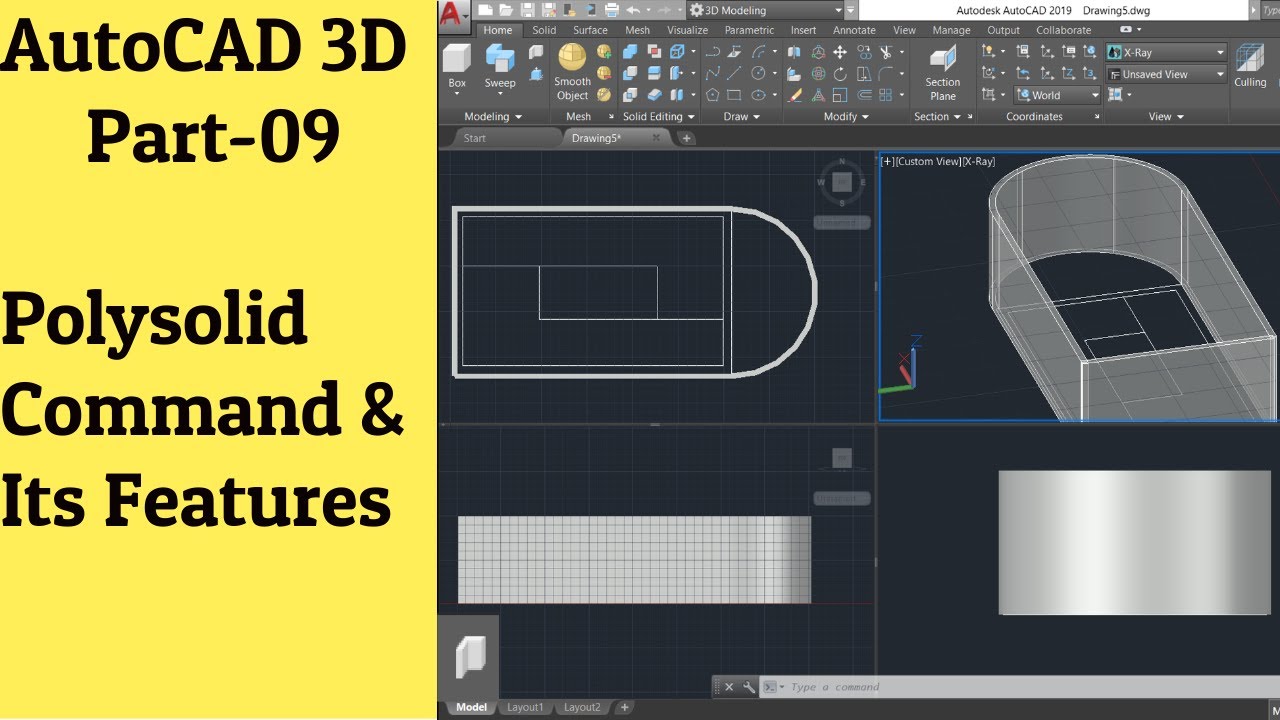This screenshot has height=720, width=1280.
Task: Expand the Section panel
Action: (x=937, y=117)
